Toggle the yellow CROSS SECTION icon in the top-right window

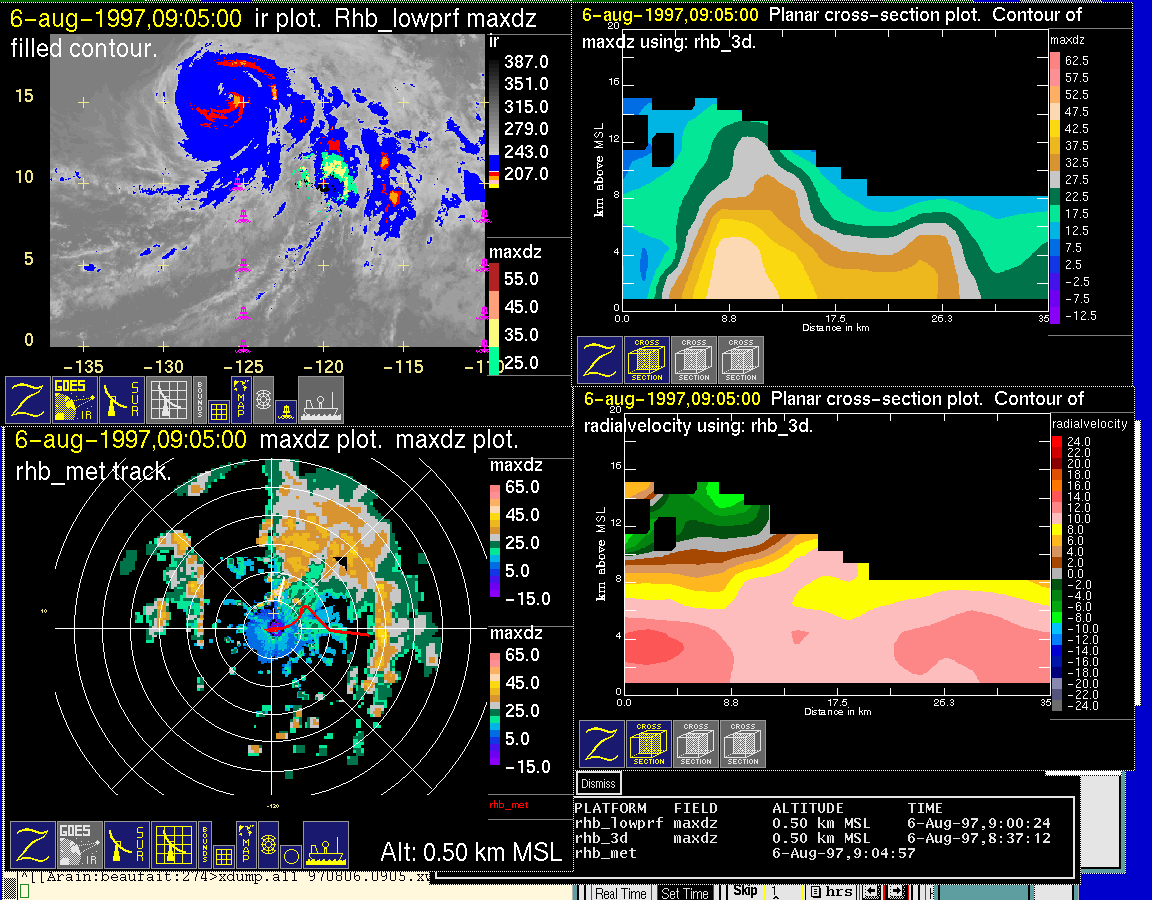click(x=647, y=360)
